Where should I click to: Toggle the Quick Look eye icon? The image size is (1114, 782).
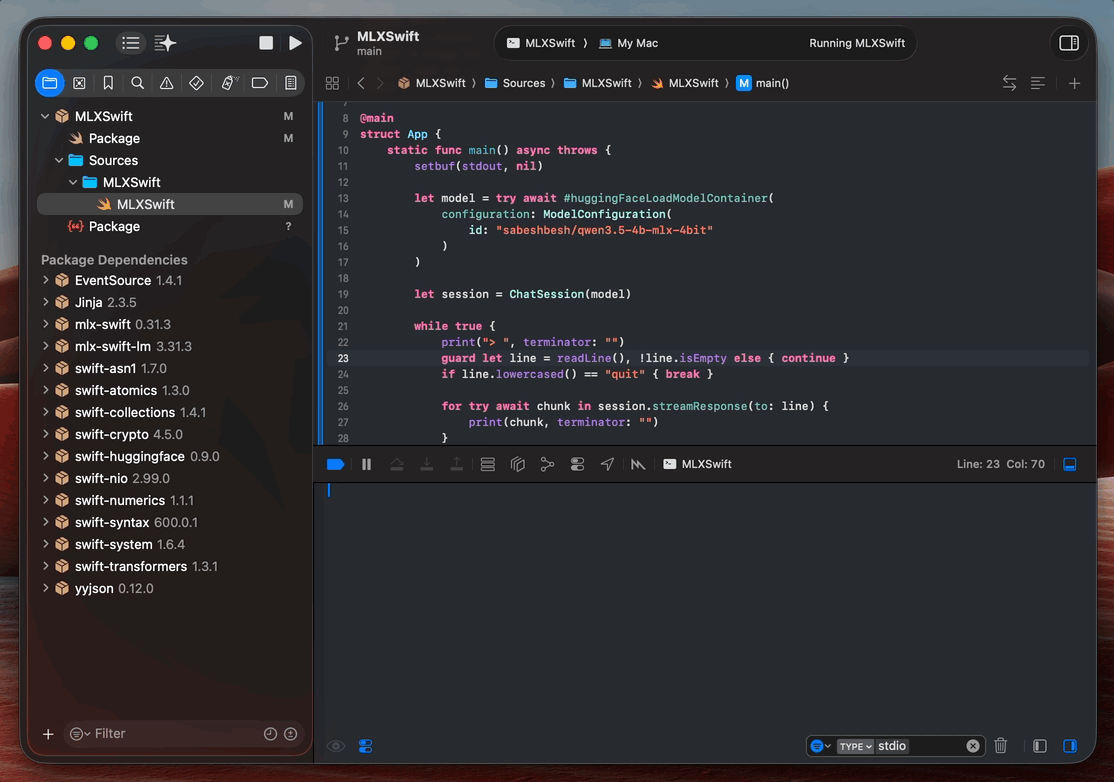pyautogui.click(x=335, y=746)
